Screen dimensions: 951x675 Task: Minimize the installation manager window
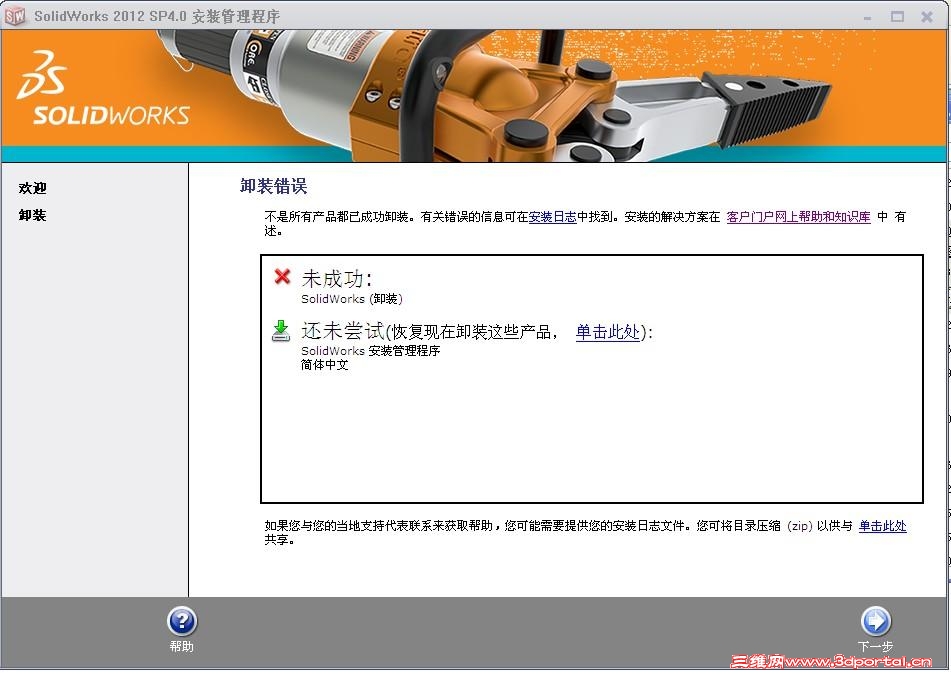click(867, 17)
